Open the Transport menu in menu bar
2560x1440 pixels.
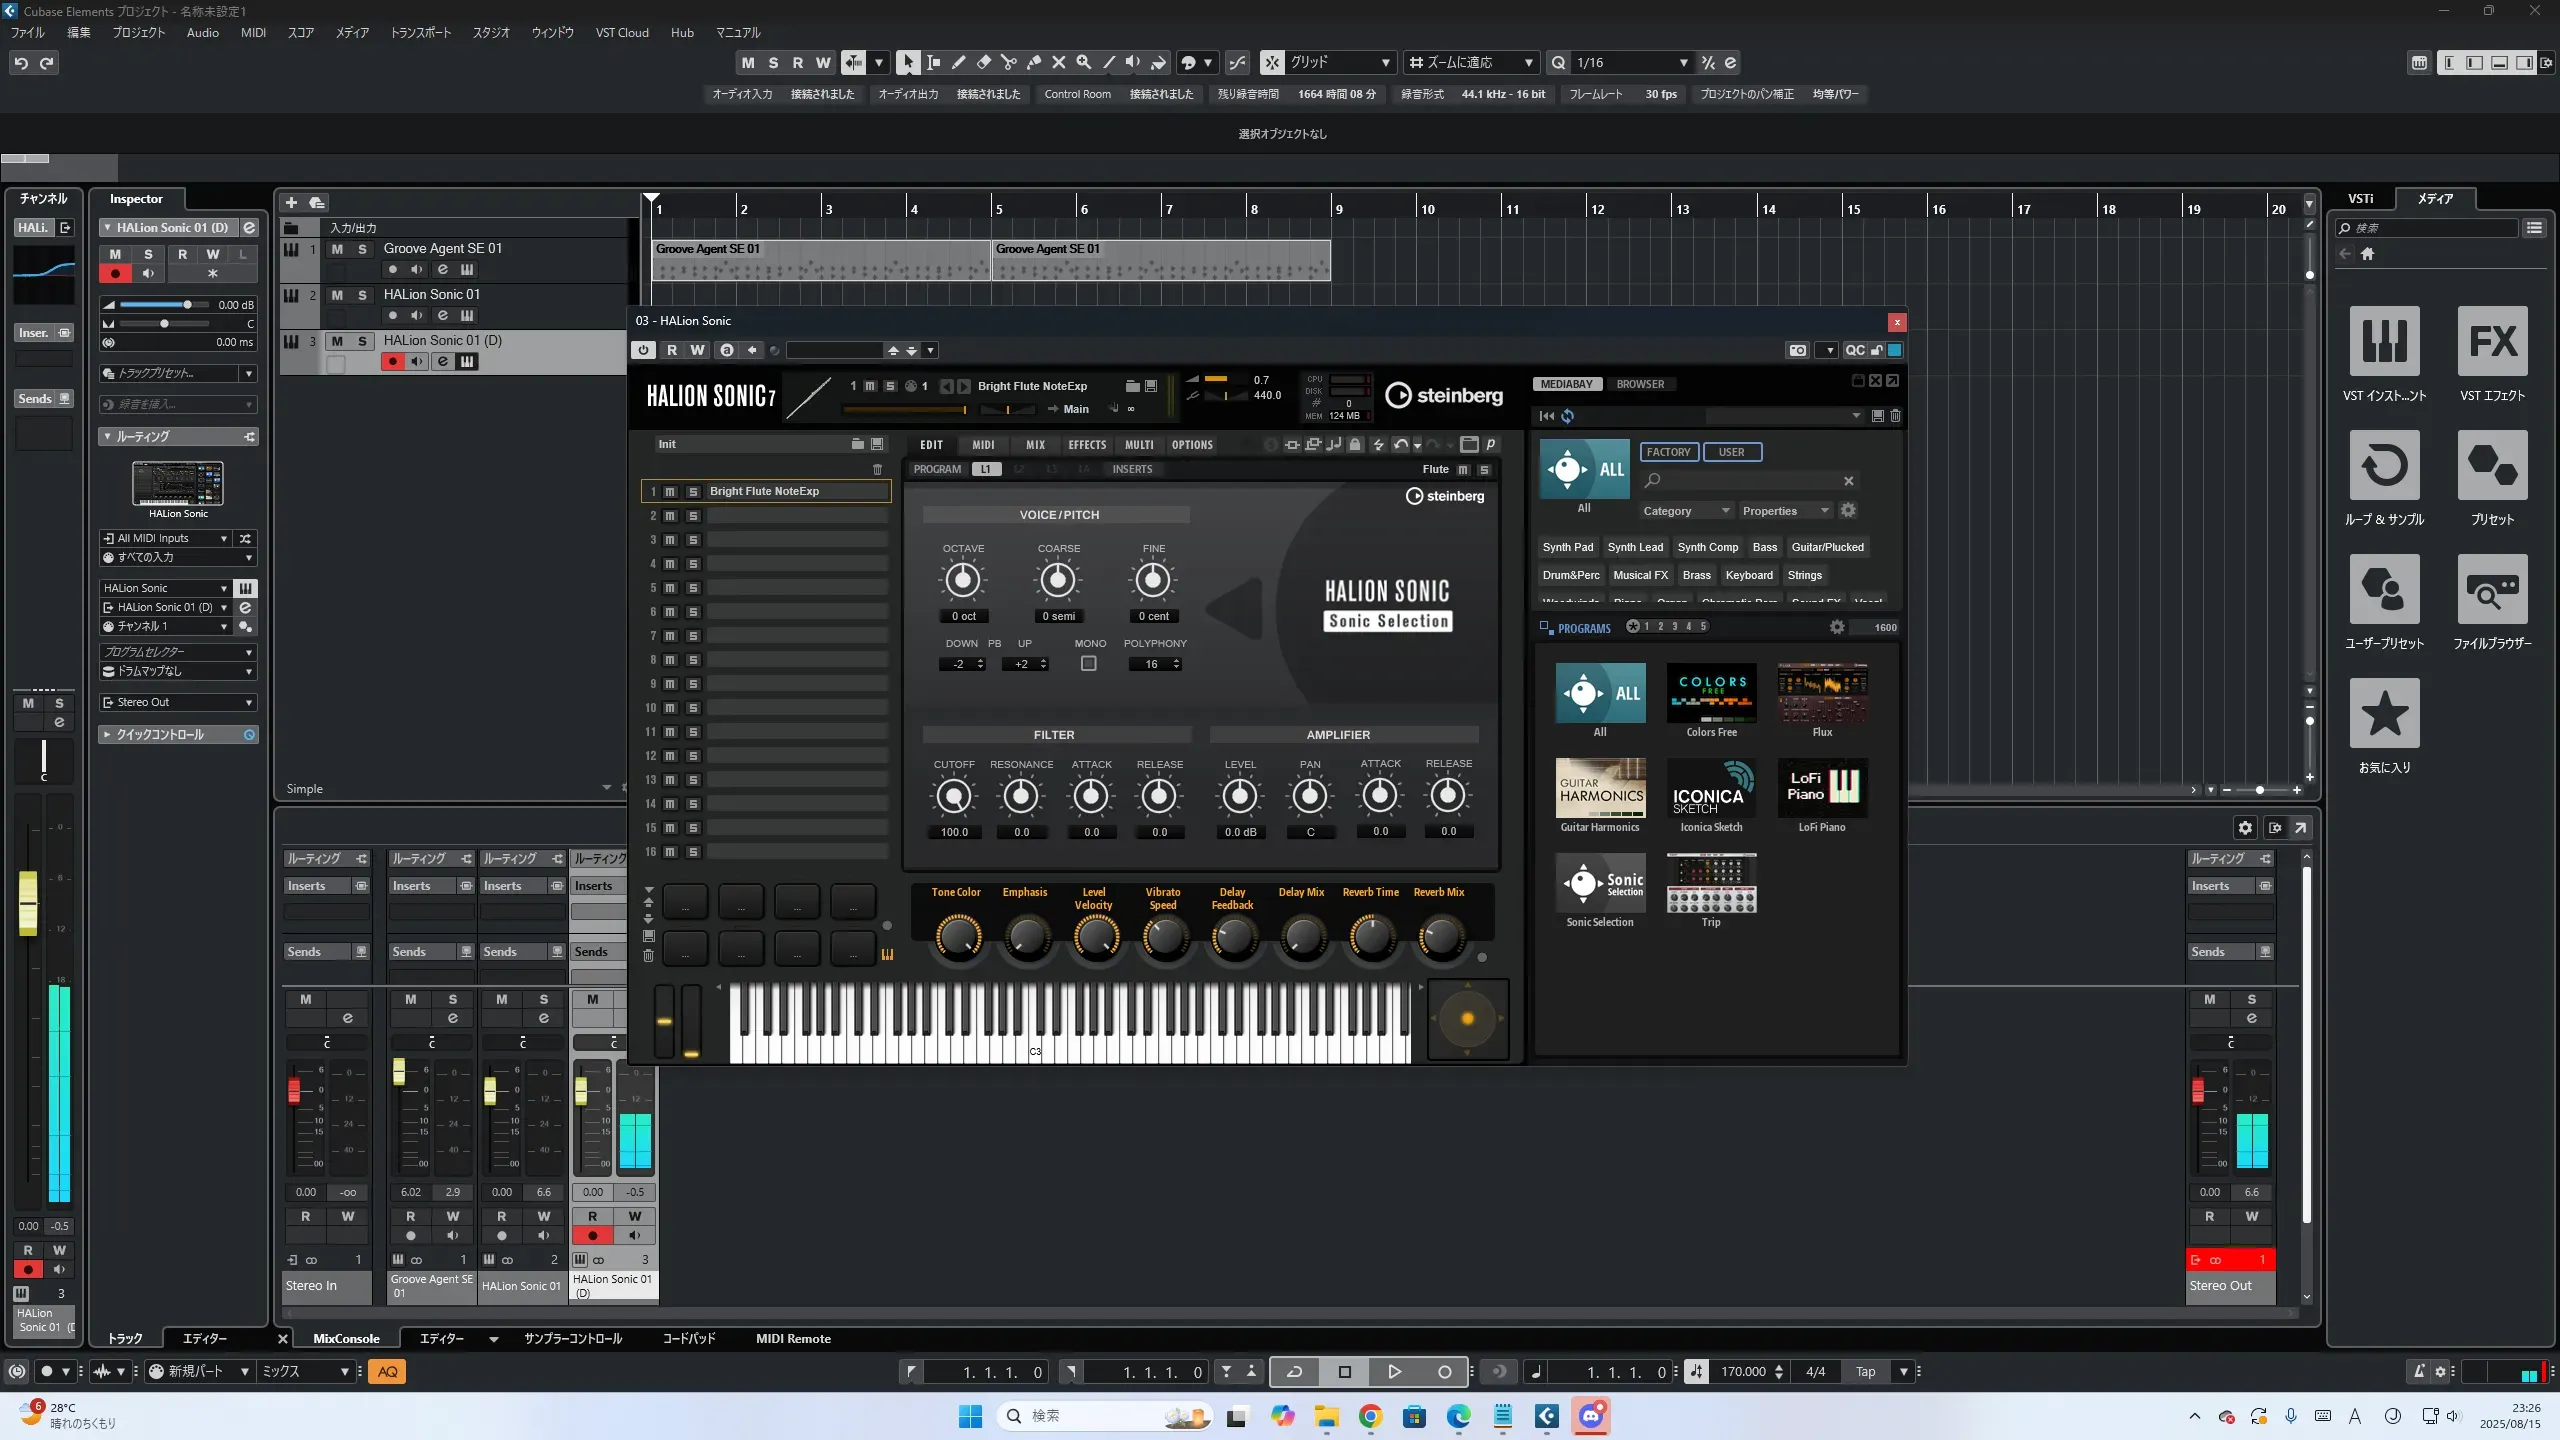pyautogui.click(x=420, y=32)
